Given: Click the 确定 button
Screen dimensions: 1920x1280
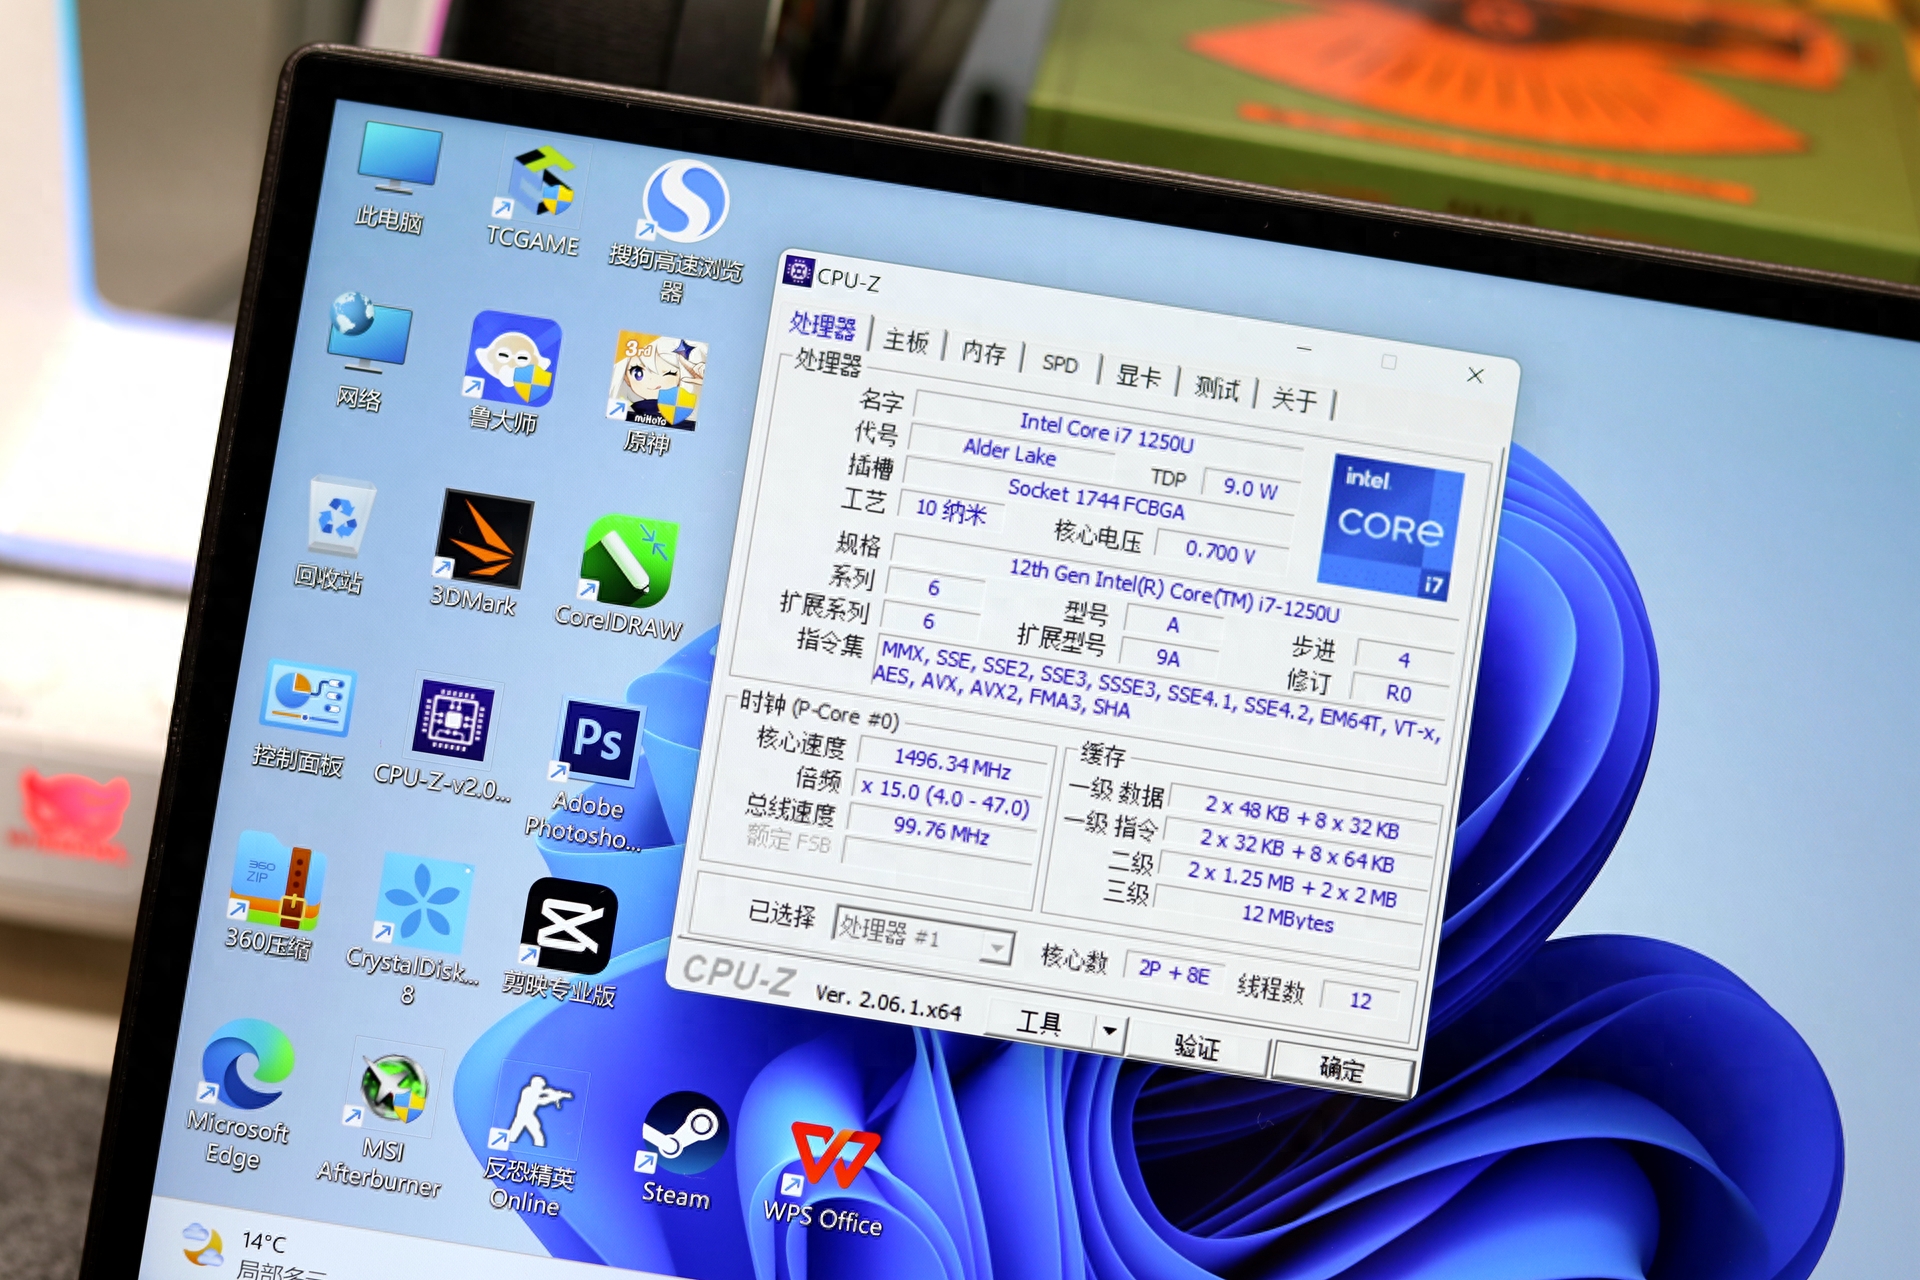Looking at the screenshot, I should click(x=1341, y=1068).
